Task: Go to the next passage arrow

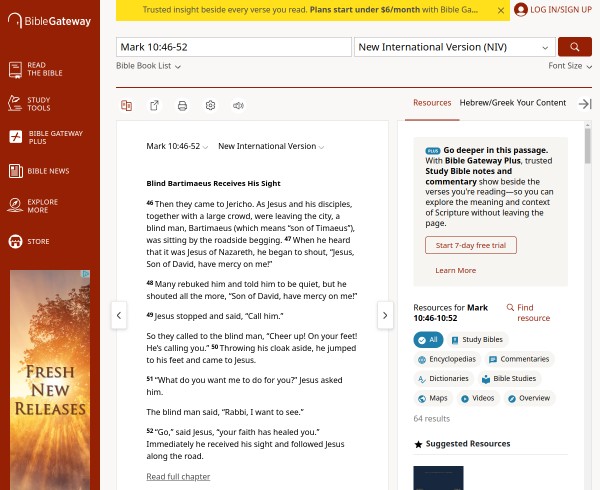Action: 385,315
